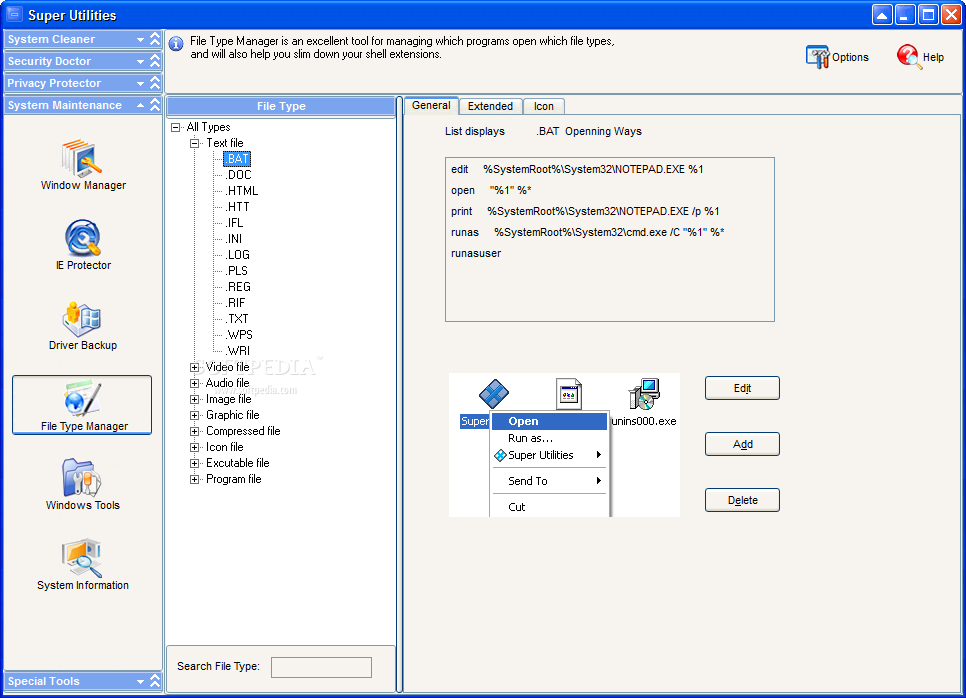Image resolution: width=966 pixels, height=698 pixels.
Task: Choose Open in the context menu
Action: click(x=549, y=421)
